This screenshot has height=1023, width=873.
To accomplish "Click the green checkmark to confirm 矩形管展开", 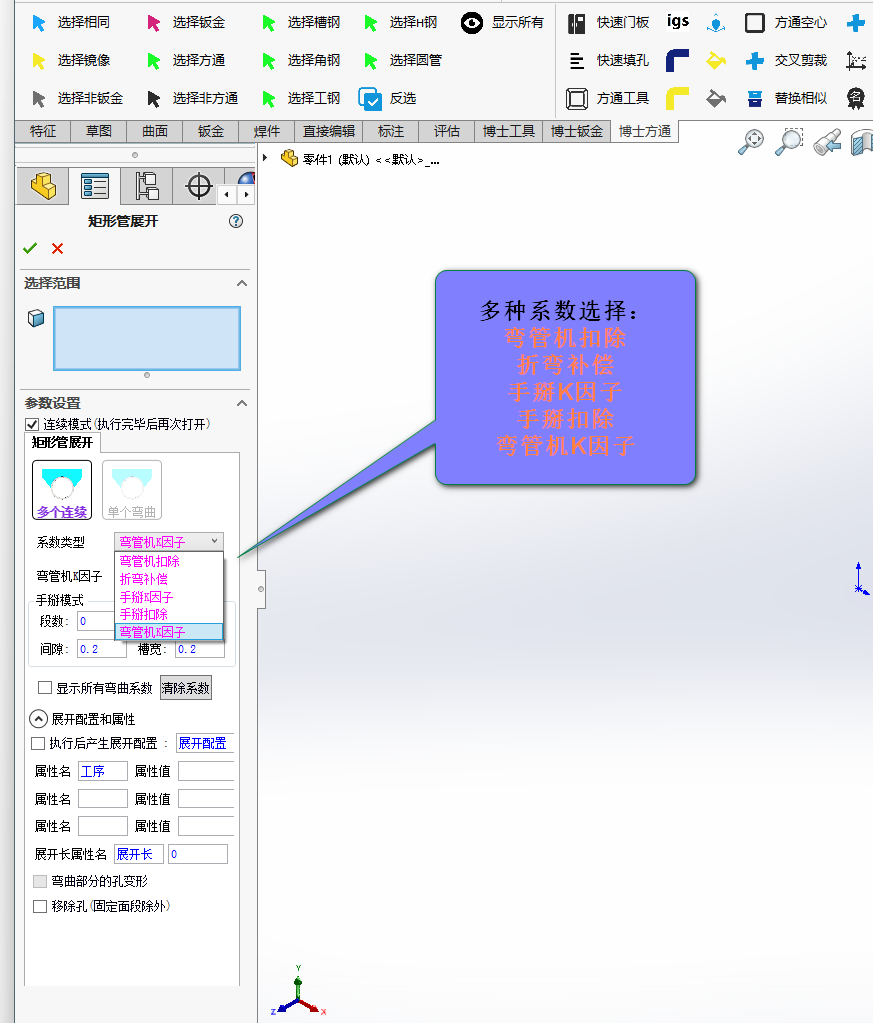I will tap(30, 248).
